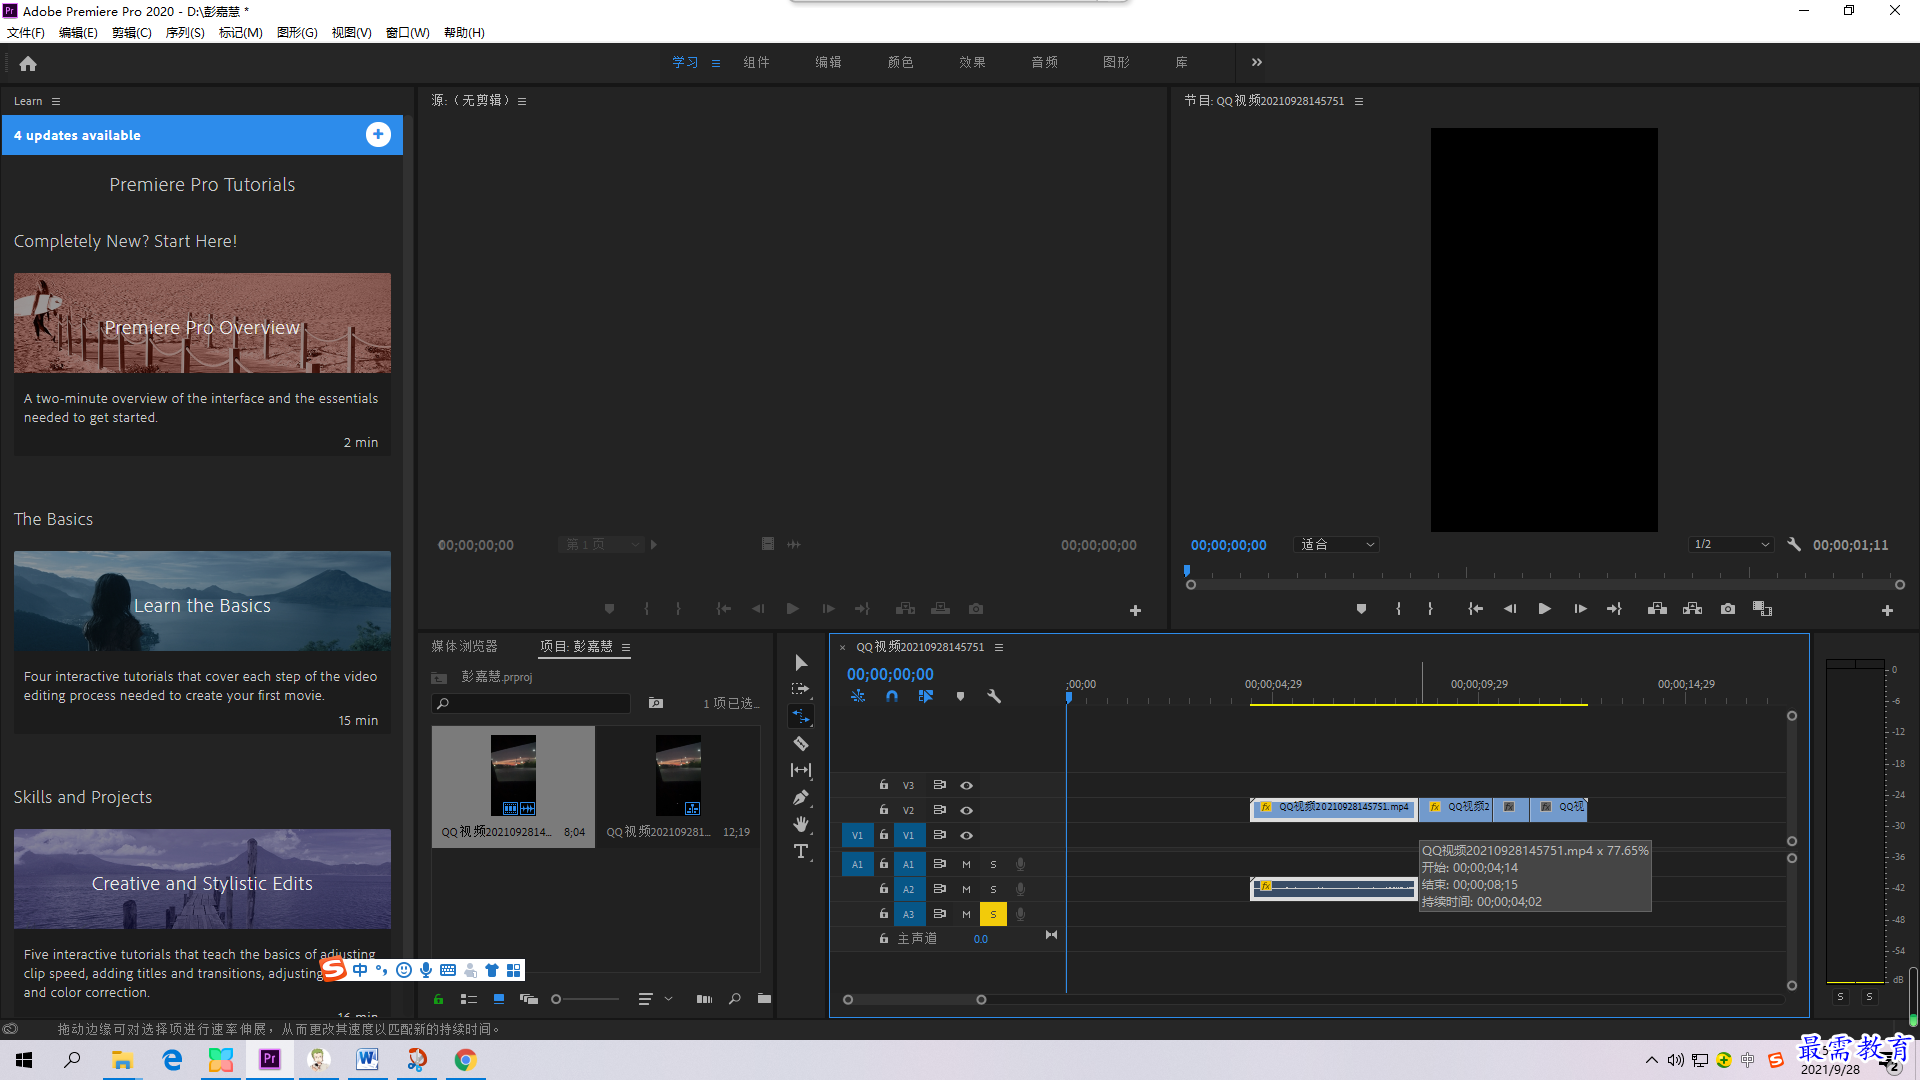Toggle V1 track output eye
This screenshot has height=1080, width=1920.
[x=966, y=835]
